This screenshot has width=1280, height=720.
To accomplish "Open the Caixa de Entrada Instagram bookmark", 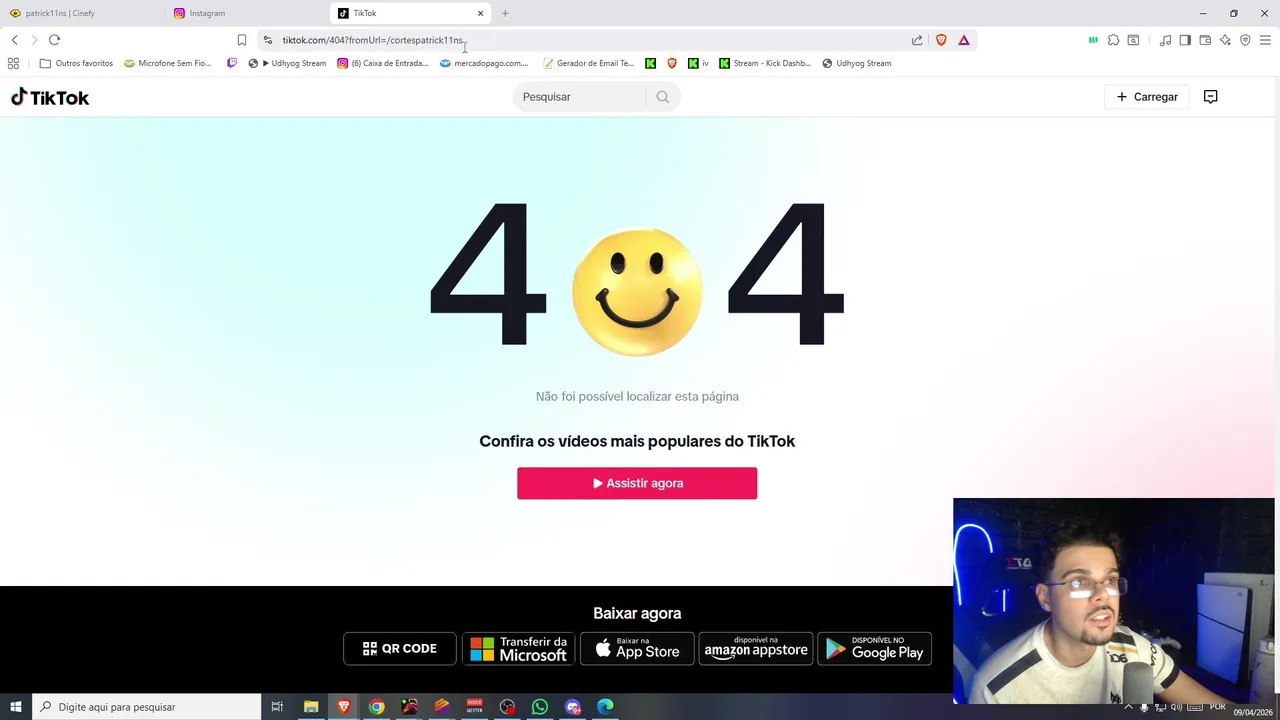I will click(383, 63).
